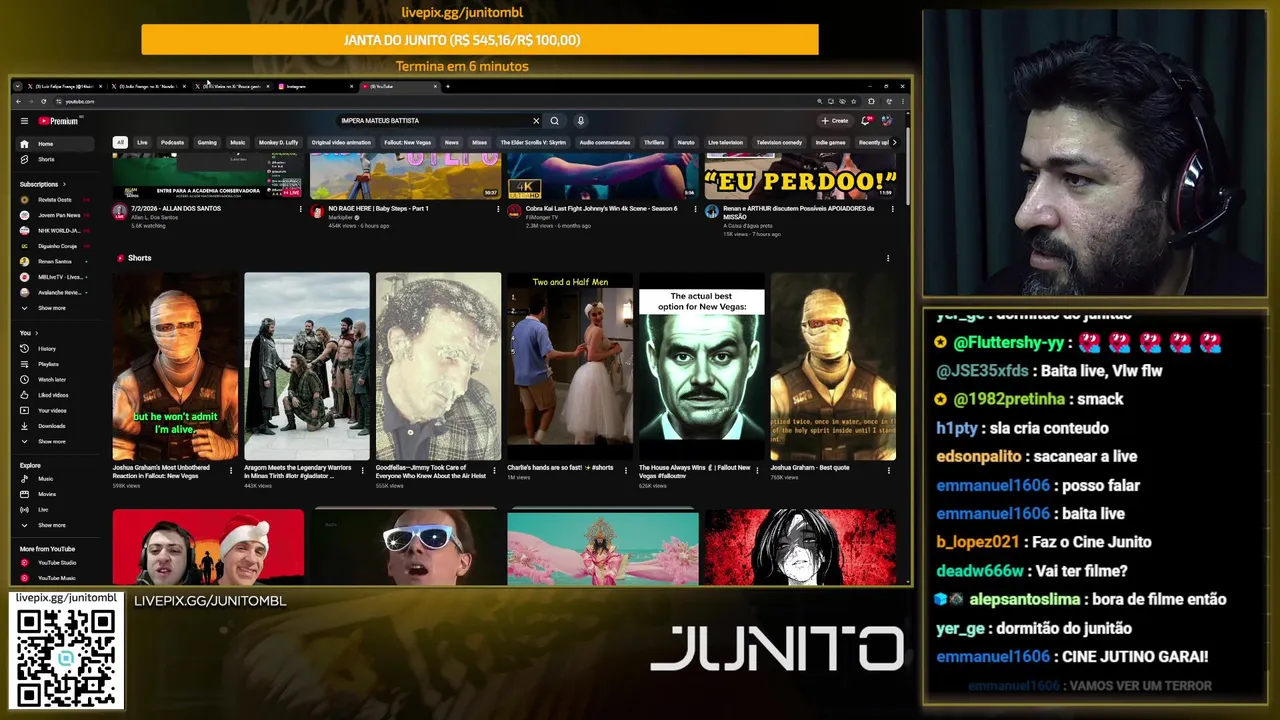
Task: Select the Gaming filter chip
Action: [x=207, y=142]
